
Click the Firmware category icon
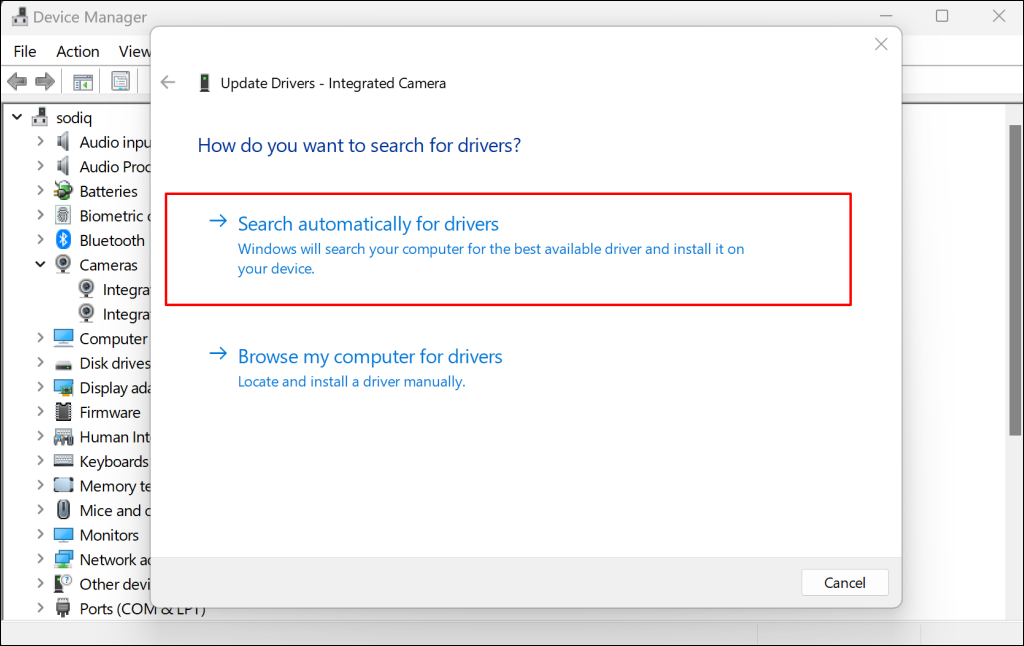[63, 412]
